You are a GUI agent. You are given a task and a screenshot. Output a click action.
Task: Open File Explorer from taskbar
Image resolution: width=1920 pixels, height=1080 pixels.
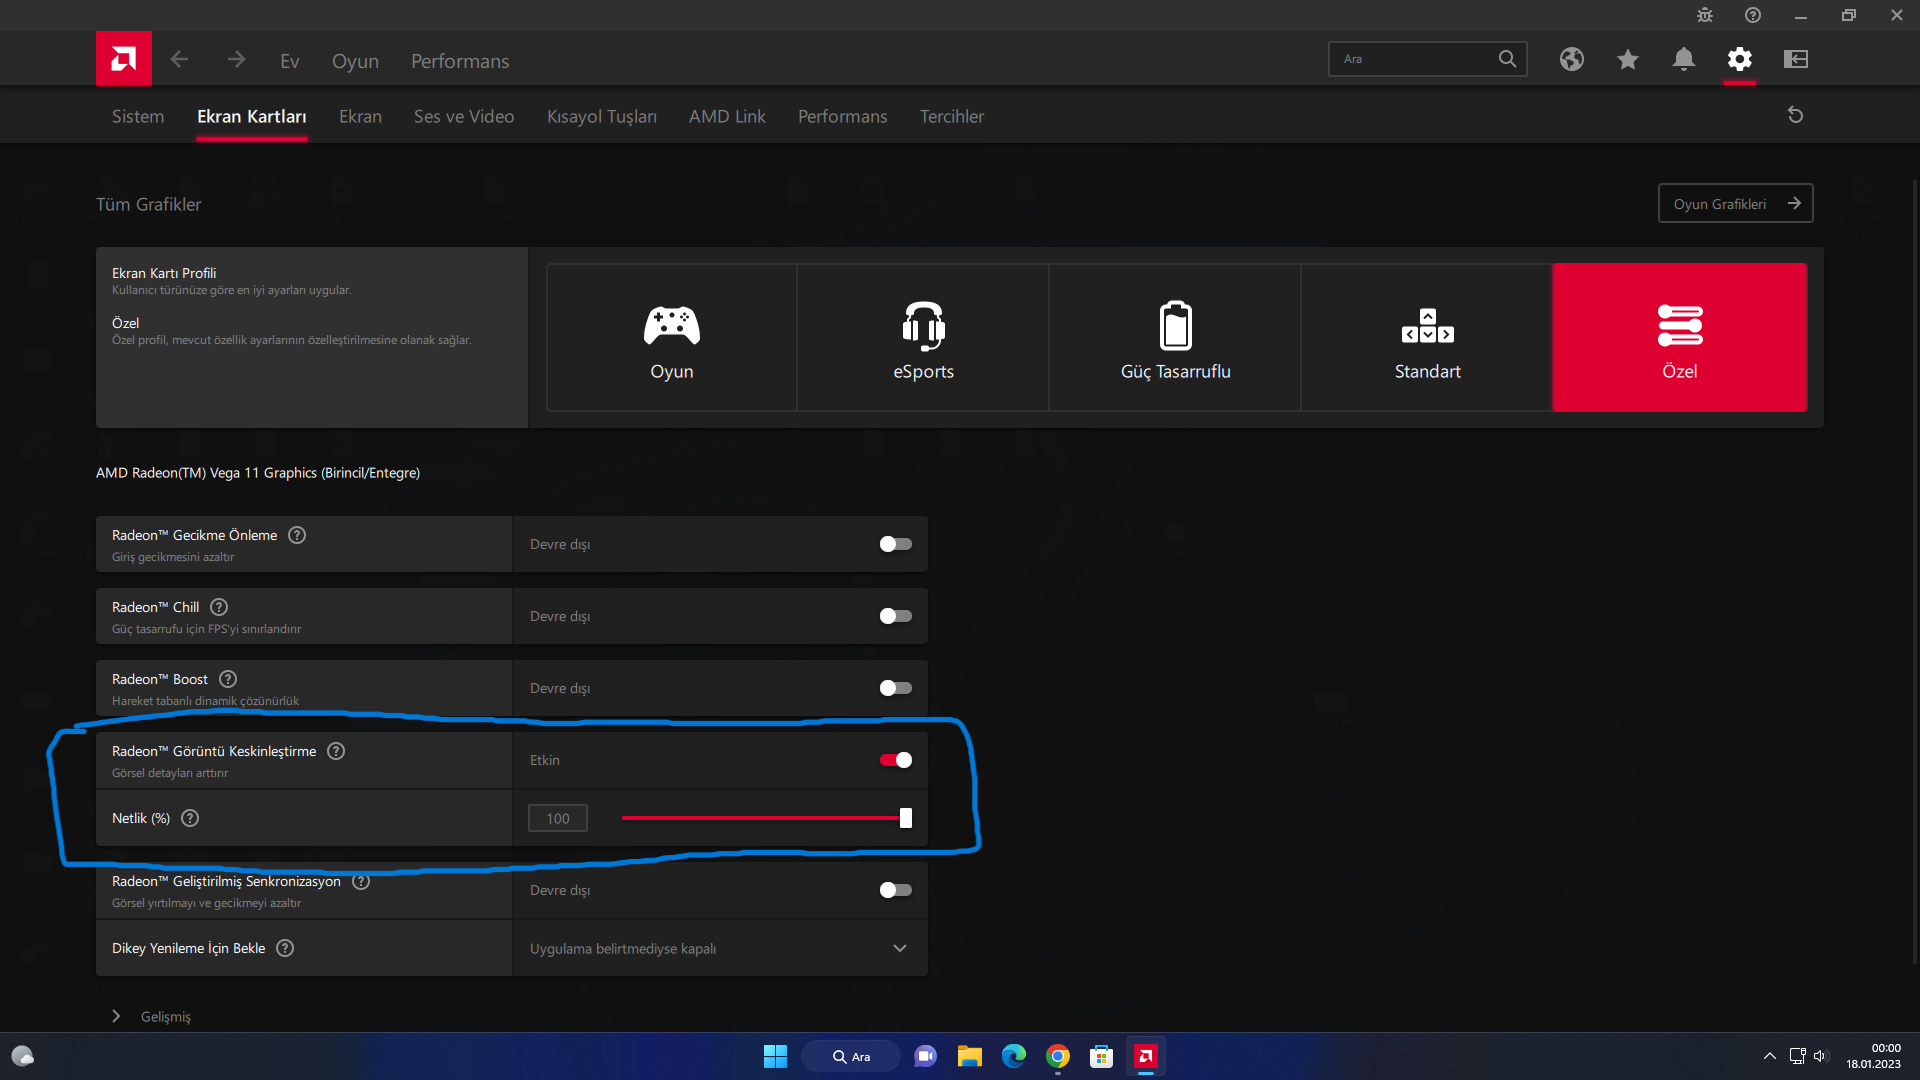click(969, 1056)
